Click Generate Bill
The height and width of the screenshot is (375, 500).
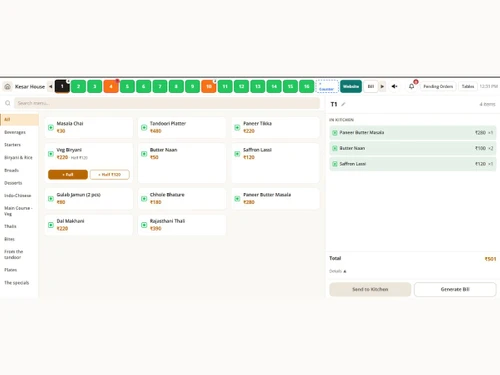pos(455,289)
